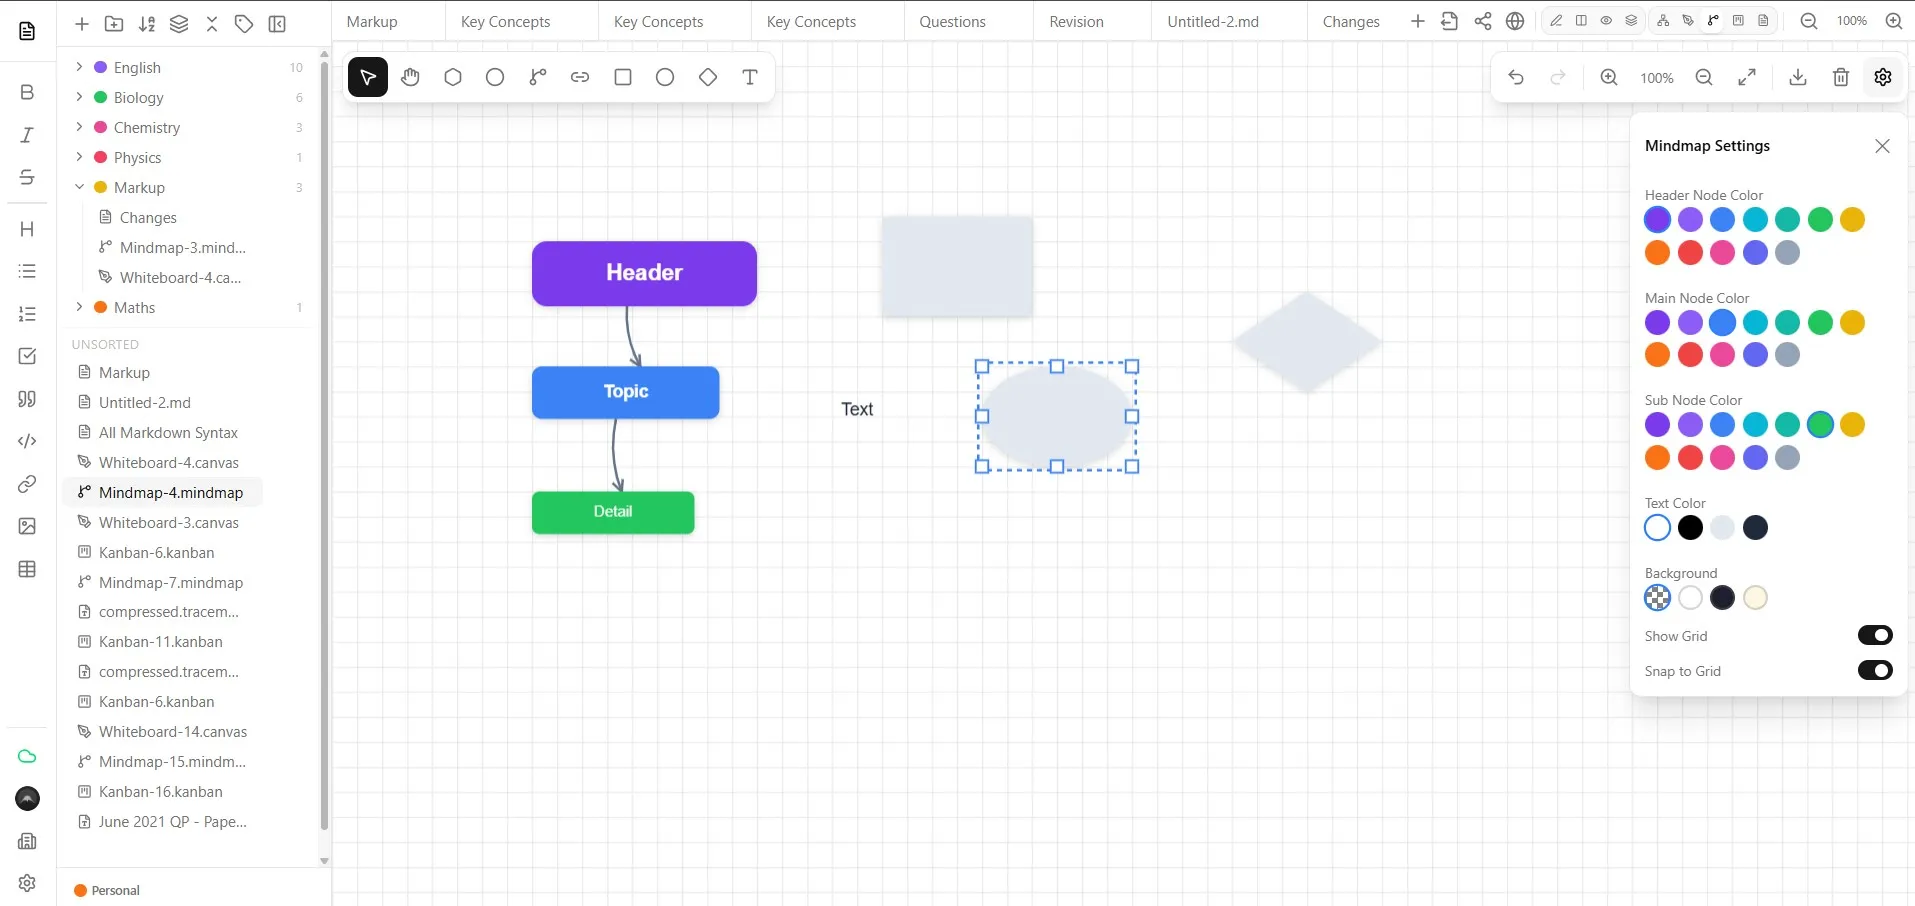
Task: Toggle split view mode
Action: (1581, 20)
